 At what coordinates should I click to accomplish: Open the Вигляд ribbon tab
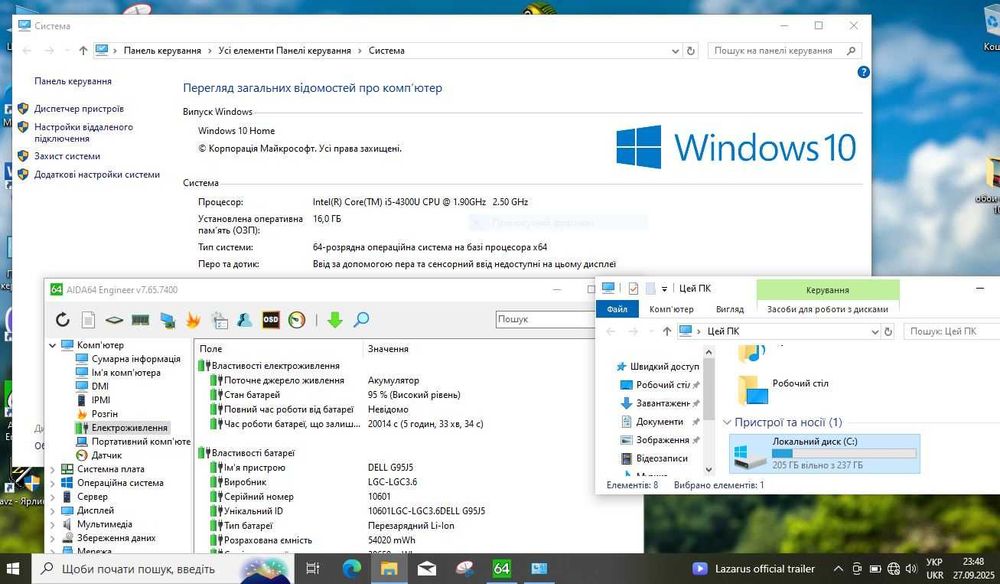pyautogui.click(x=730, y=309)
